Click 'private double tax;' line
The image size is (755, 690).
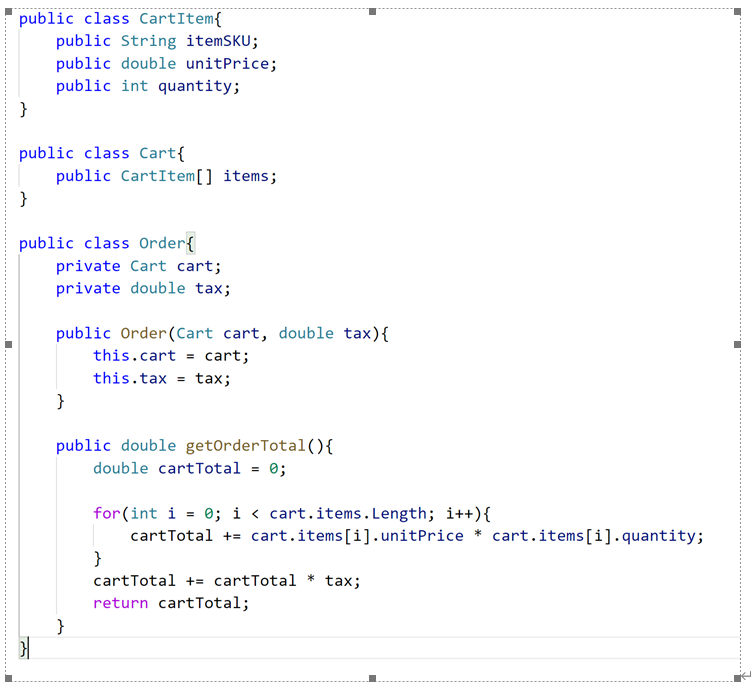click(143, 288)
